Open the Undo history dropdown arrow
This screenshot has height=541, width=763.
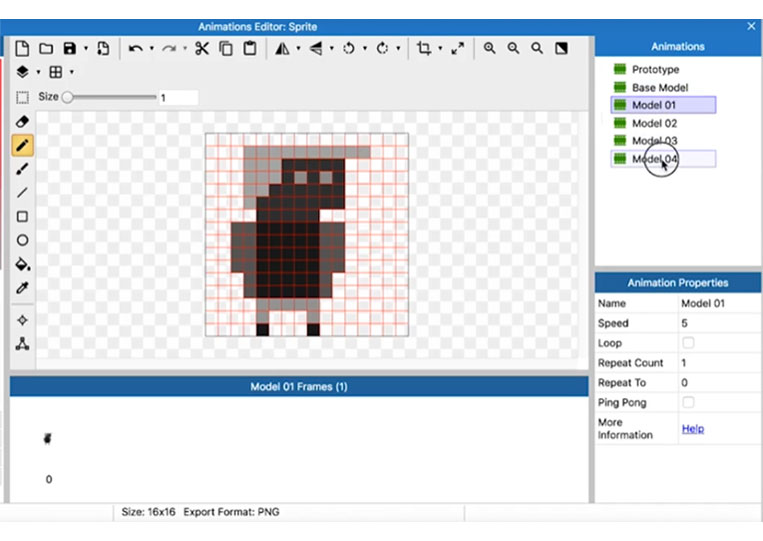pyautogui.click(x=152, y=48)
